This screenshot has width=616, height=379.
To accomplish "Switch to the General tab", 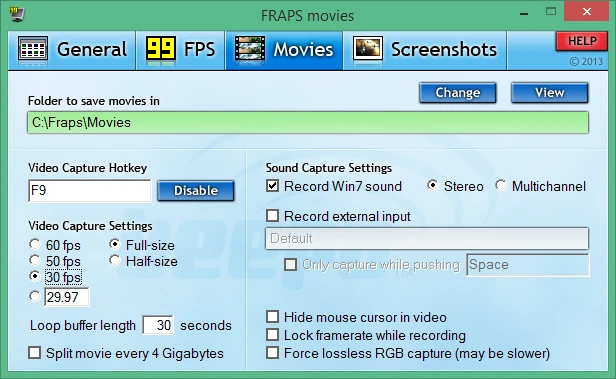I will click(x=72, y=50).
